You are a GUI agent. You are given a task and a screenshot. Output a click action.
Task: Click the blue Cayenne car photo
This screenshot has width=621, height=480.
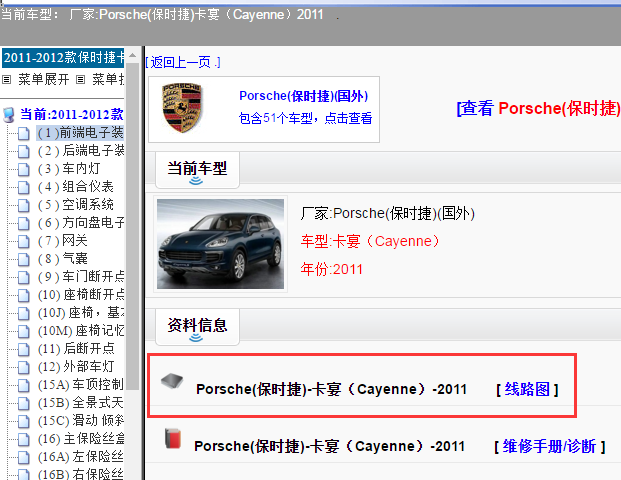(x=221, y=244)
